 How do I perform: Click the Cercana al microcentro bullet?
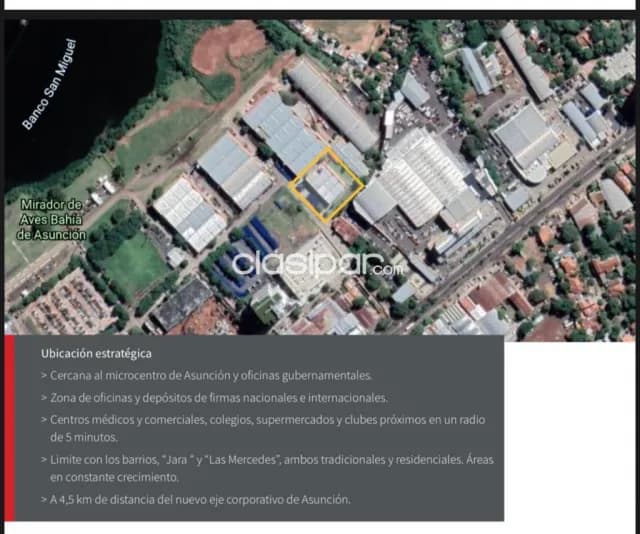207,376
